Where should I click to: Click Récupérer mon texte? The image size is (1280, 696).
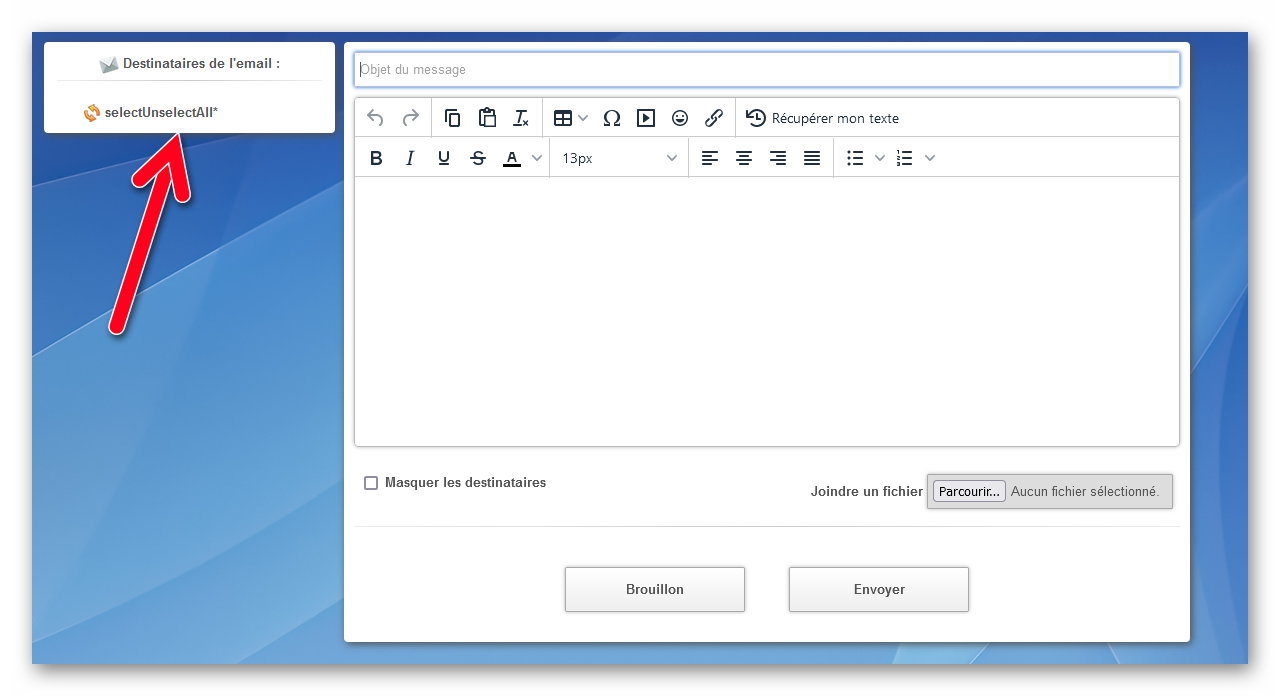(823, 118)
